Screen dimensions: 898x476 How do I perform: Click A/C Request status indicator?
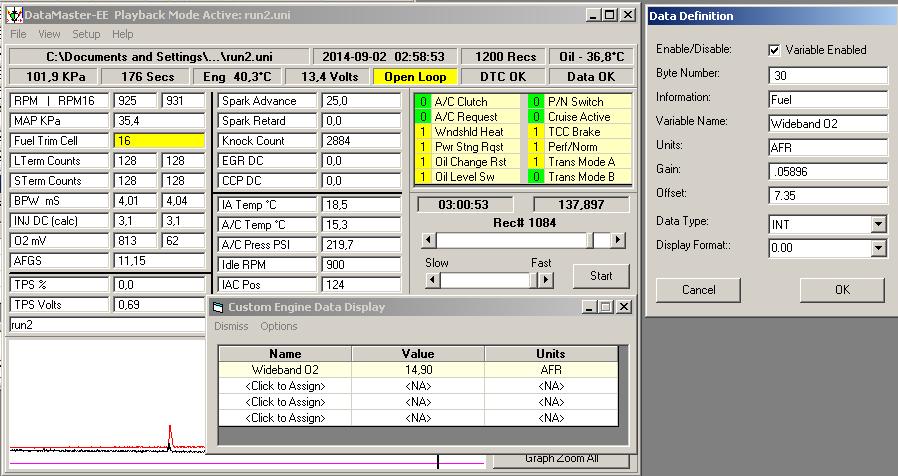(423, 117)
